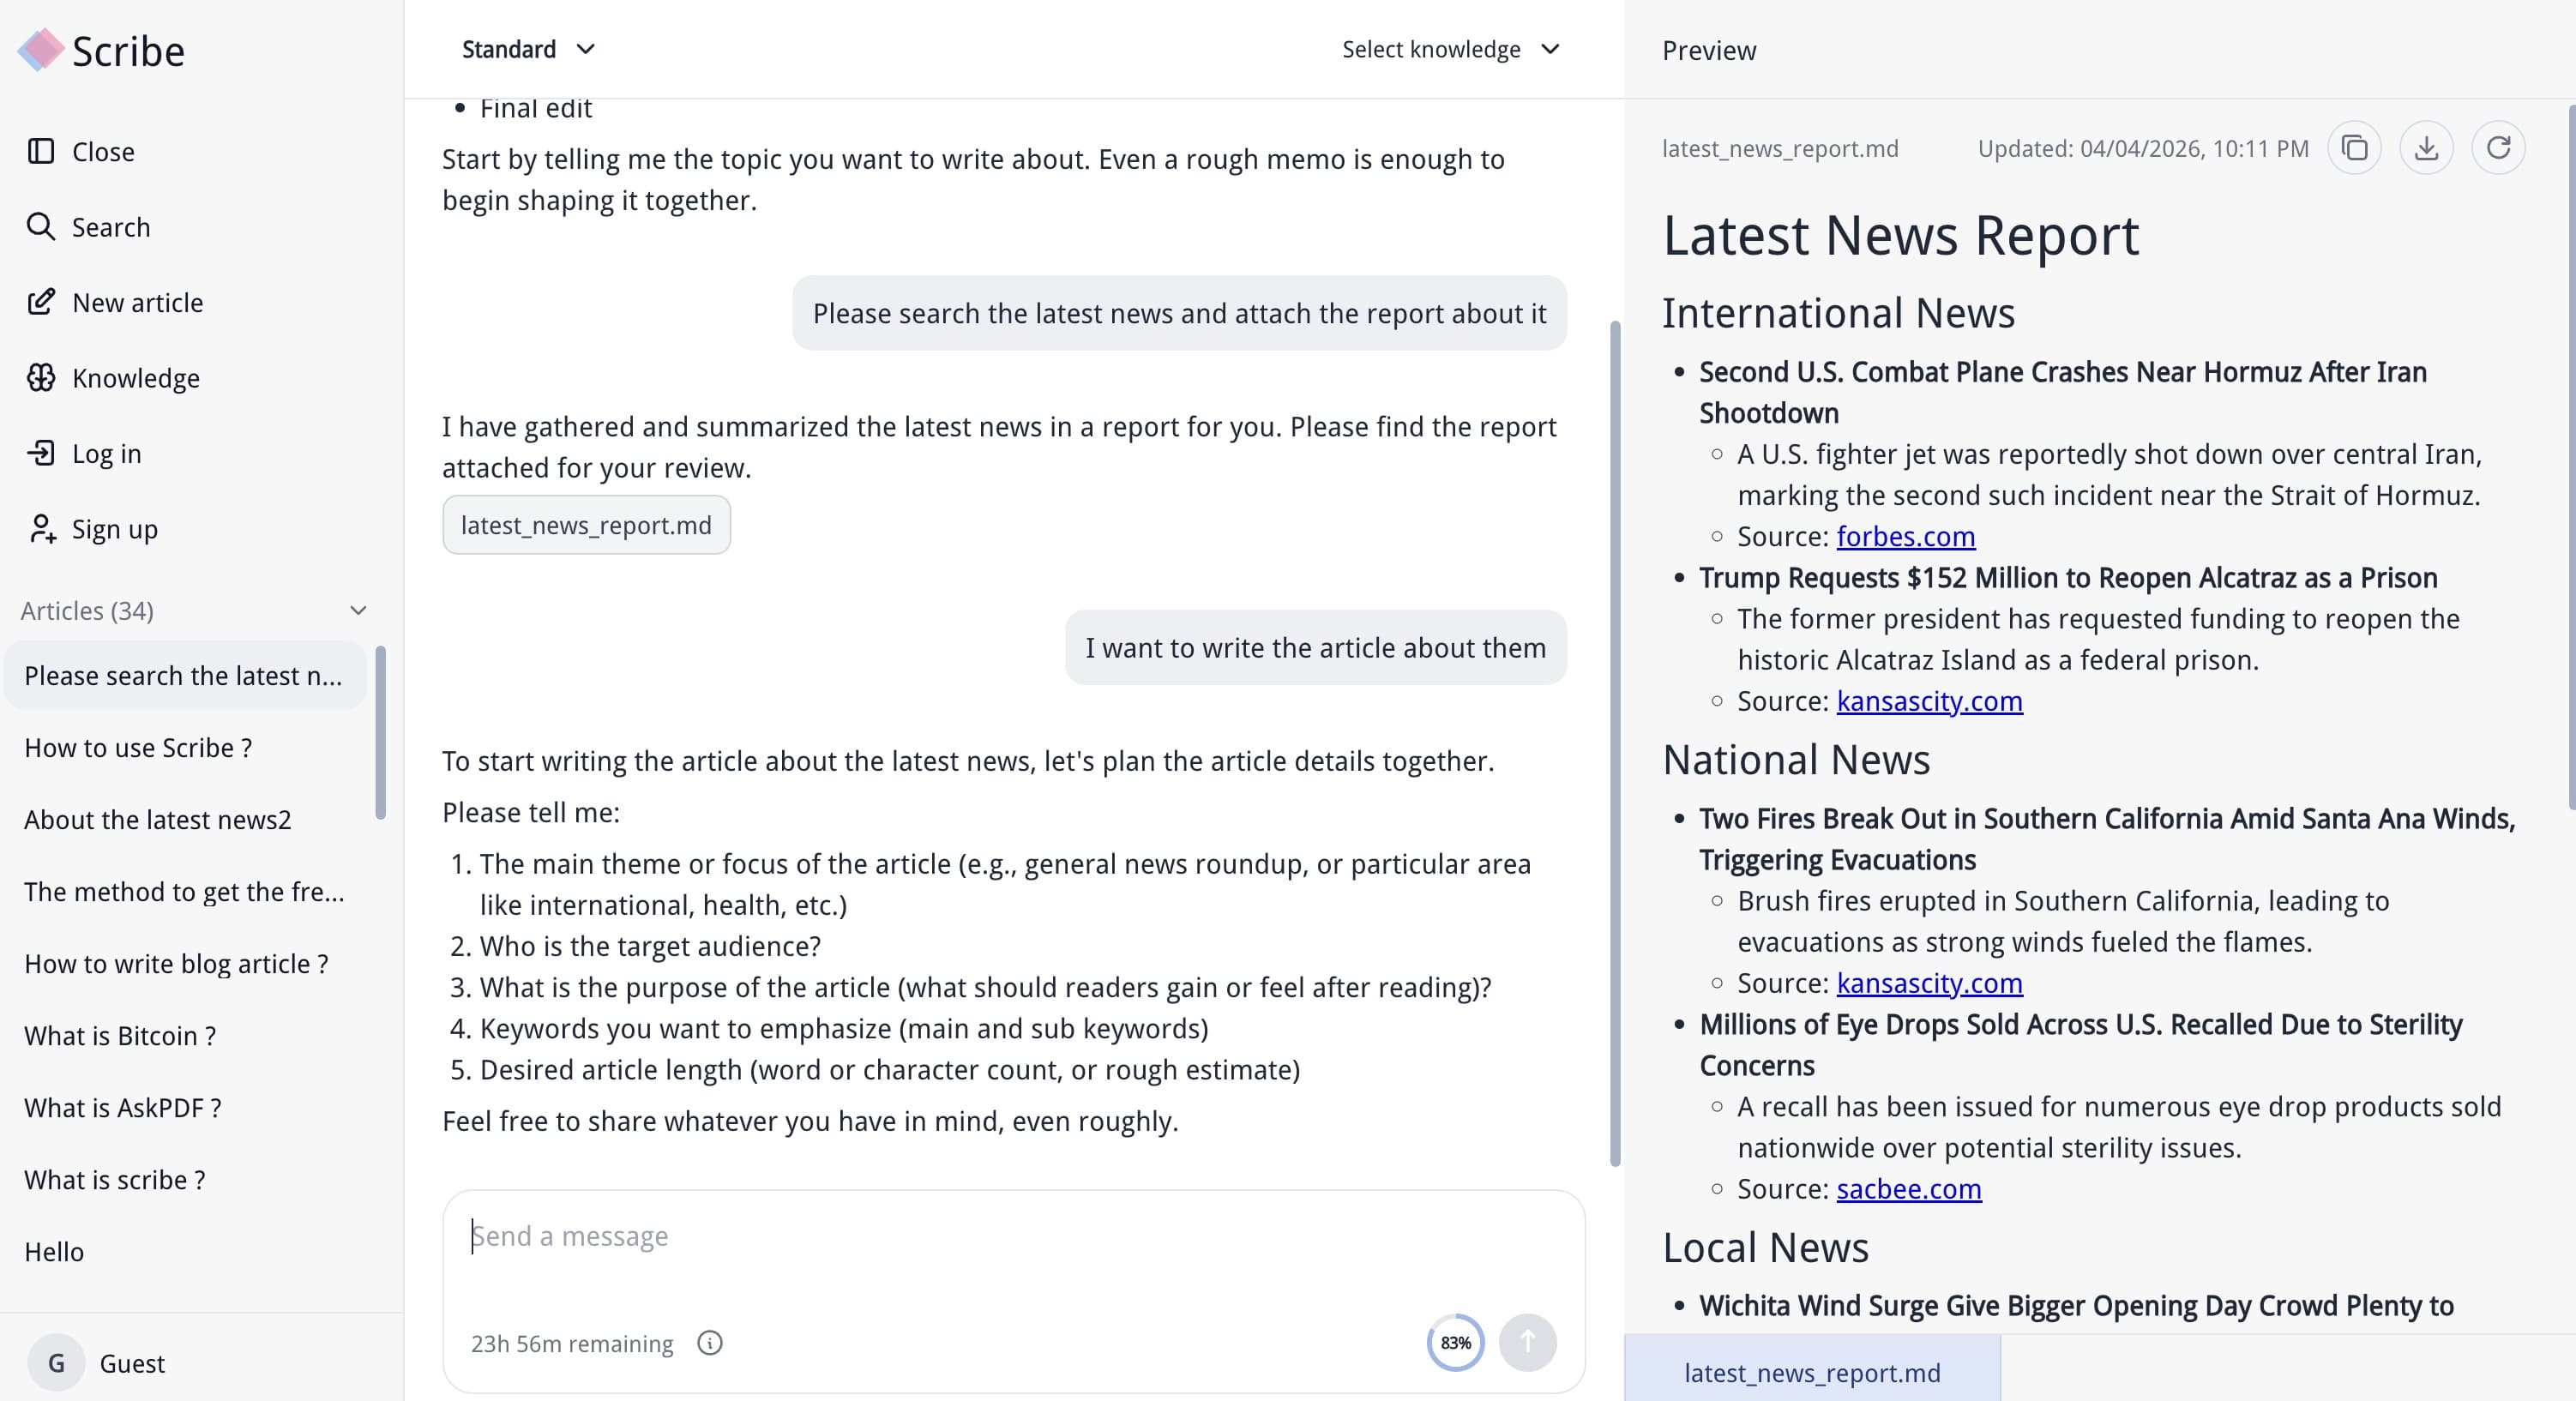Select the latest_news_report.md bottom tab

pyautogui.click(x=1811, y=1372)
